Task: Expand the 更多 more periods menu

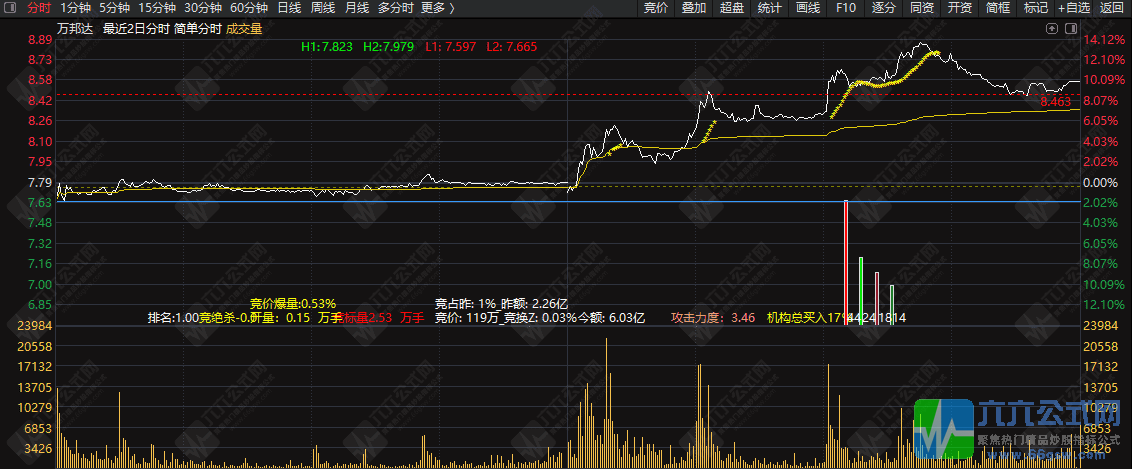Action: coord(438,9)
